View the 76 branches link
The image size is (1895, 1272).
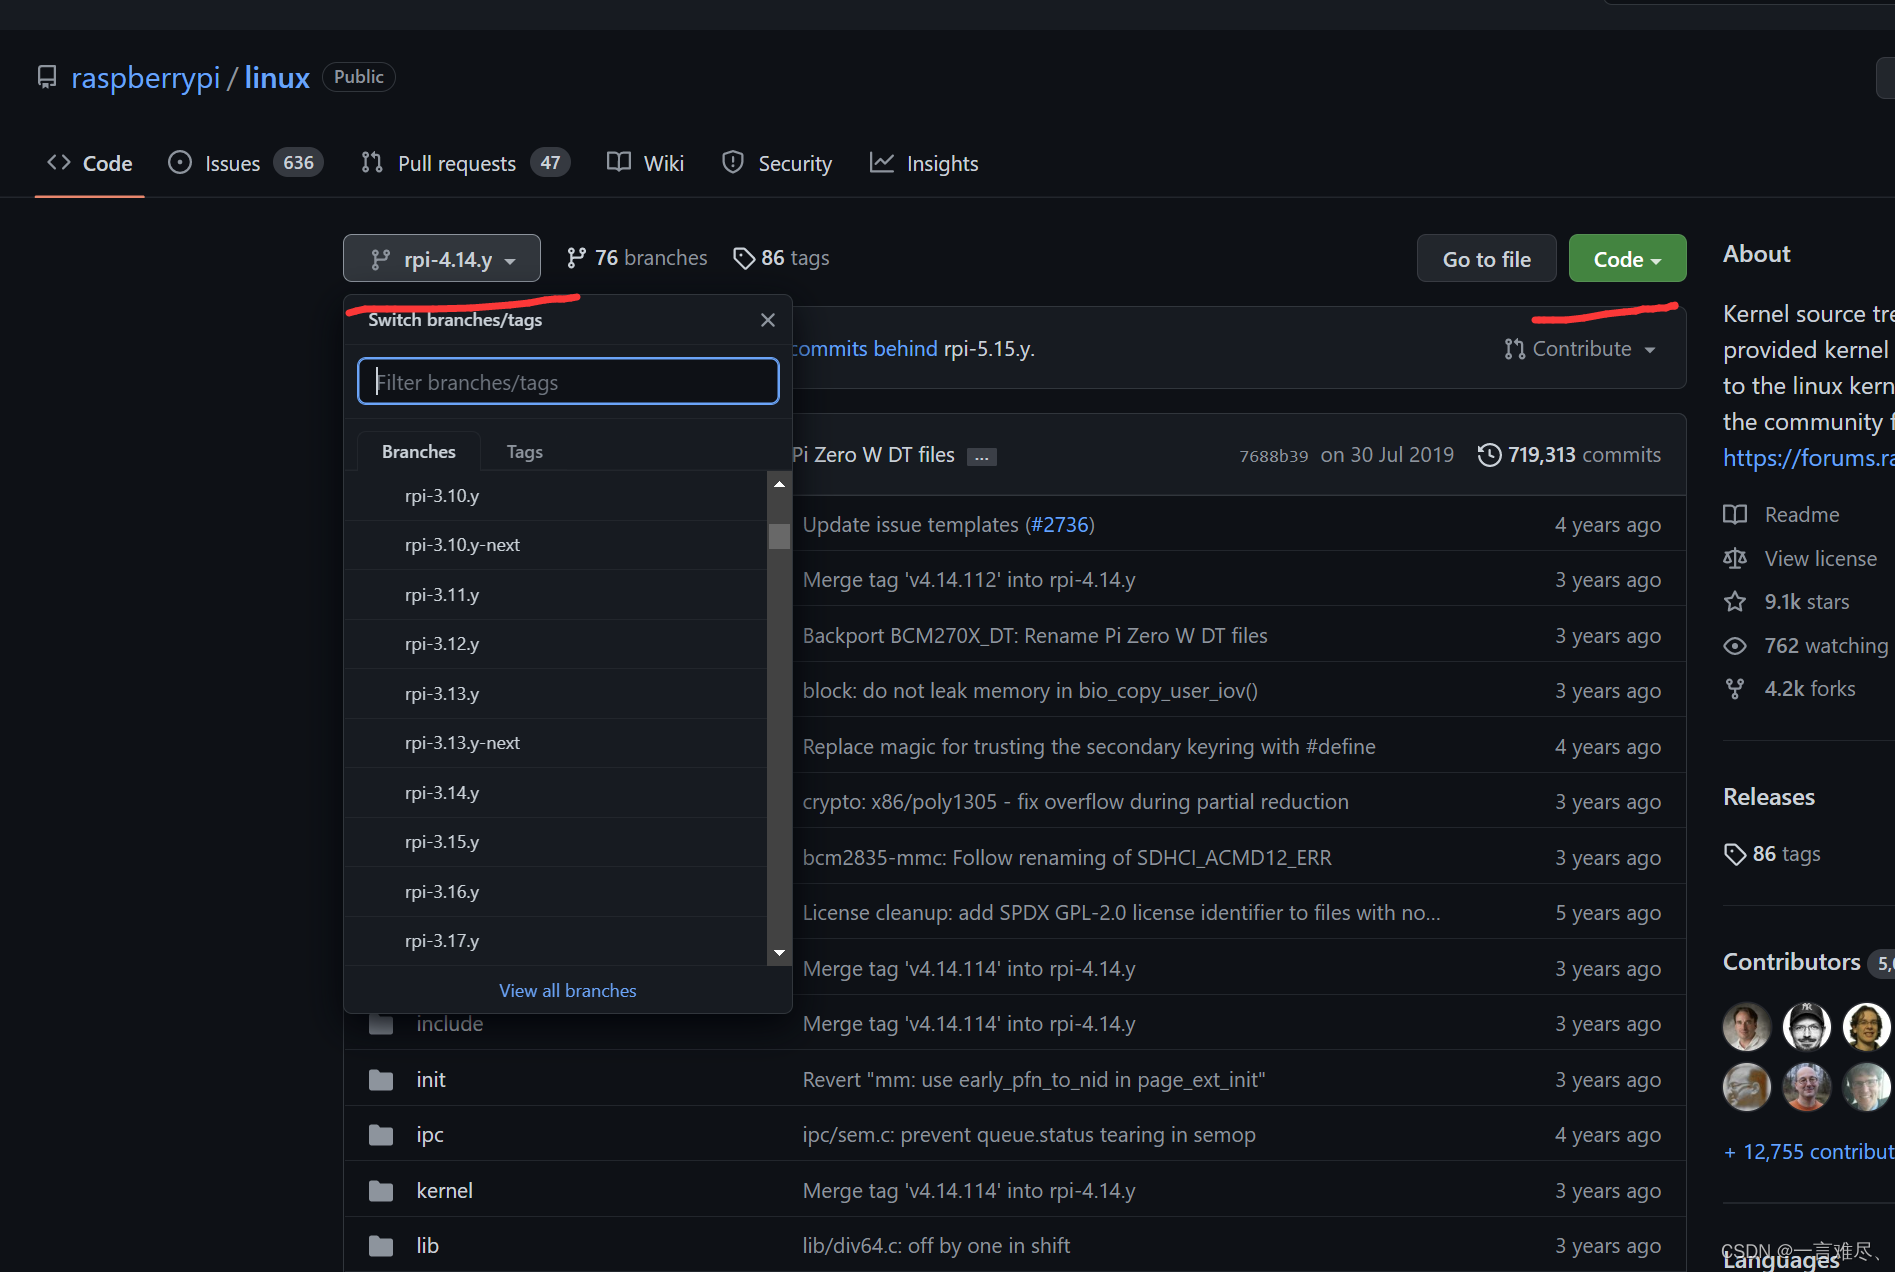pos(637,258)
